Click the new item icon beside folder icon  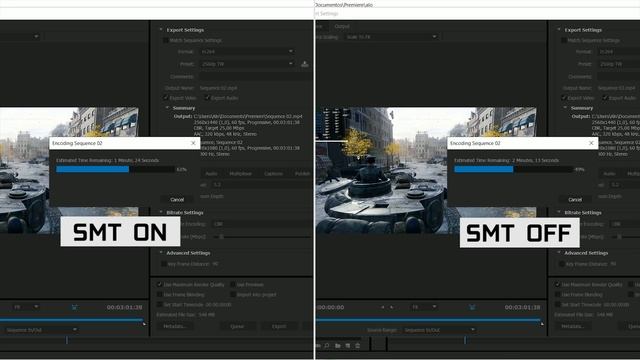(x=347, y=346)
